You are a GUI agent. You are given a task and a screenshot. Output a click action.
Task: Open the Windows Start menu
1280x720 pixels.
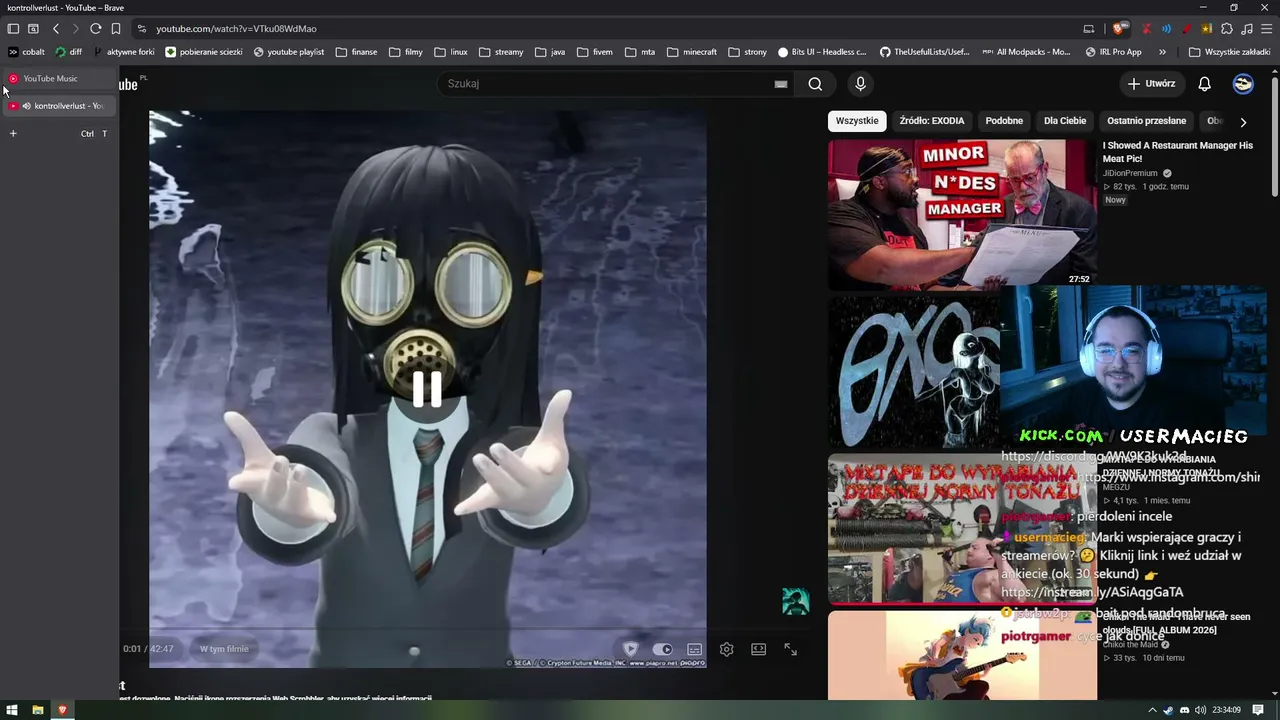click(12, 710)
